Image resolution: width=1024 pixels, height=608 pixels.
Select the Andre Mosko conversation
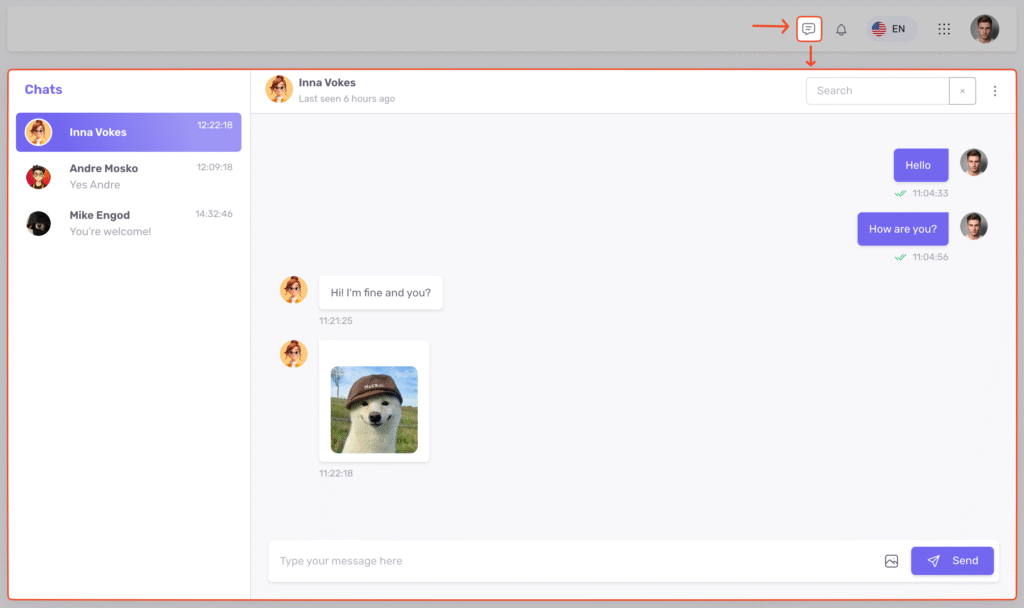pyautogui.click(x=128, y=176)
